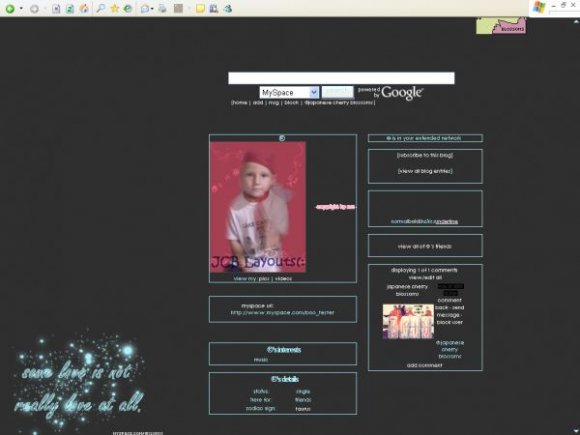Viewport: 580px width, 435px height.
Task: Click the profile photo with JCB Layouts
Action: (x=258, y=207)
